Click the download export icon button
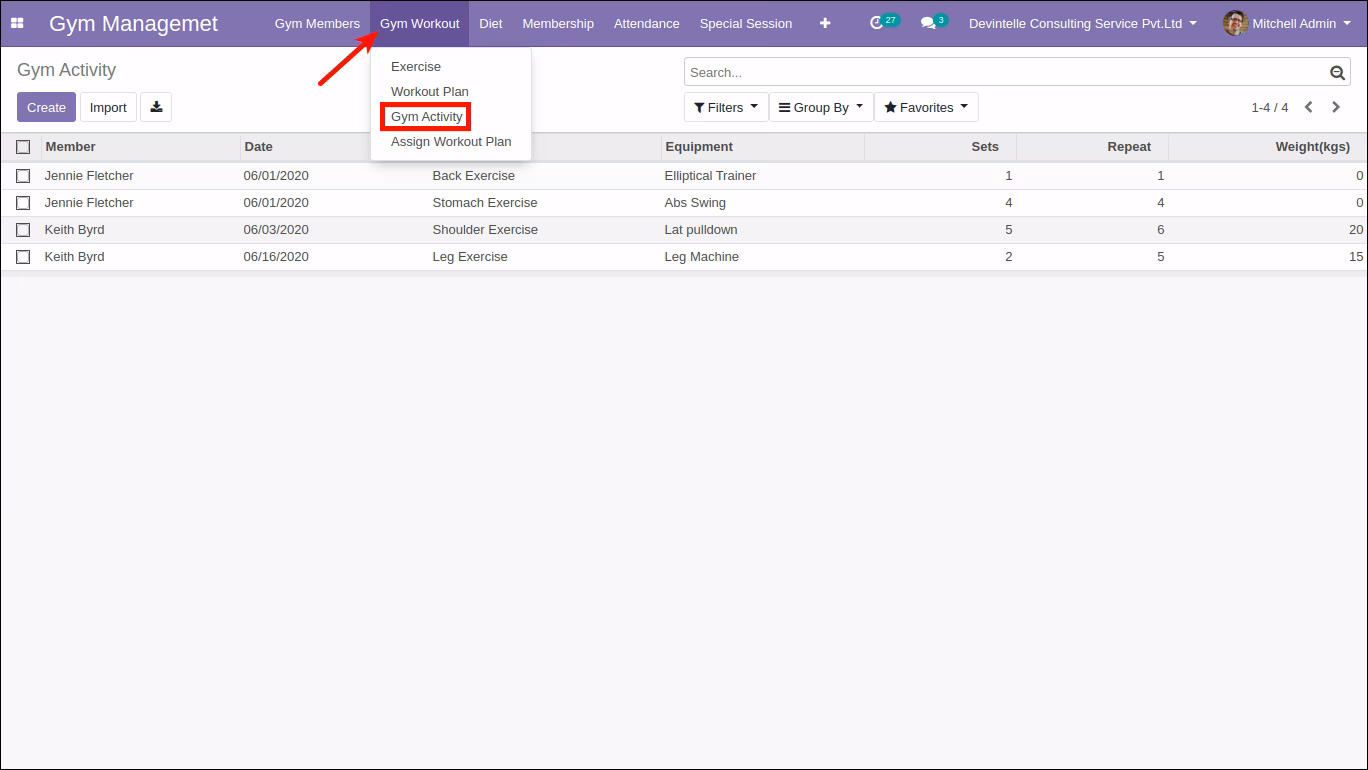The height and width of the screenshot is (770, 1368). 156,107
